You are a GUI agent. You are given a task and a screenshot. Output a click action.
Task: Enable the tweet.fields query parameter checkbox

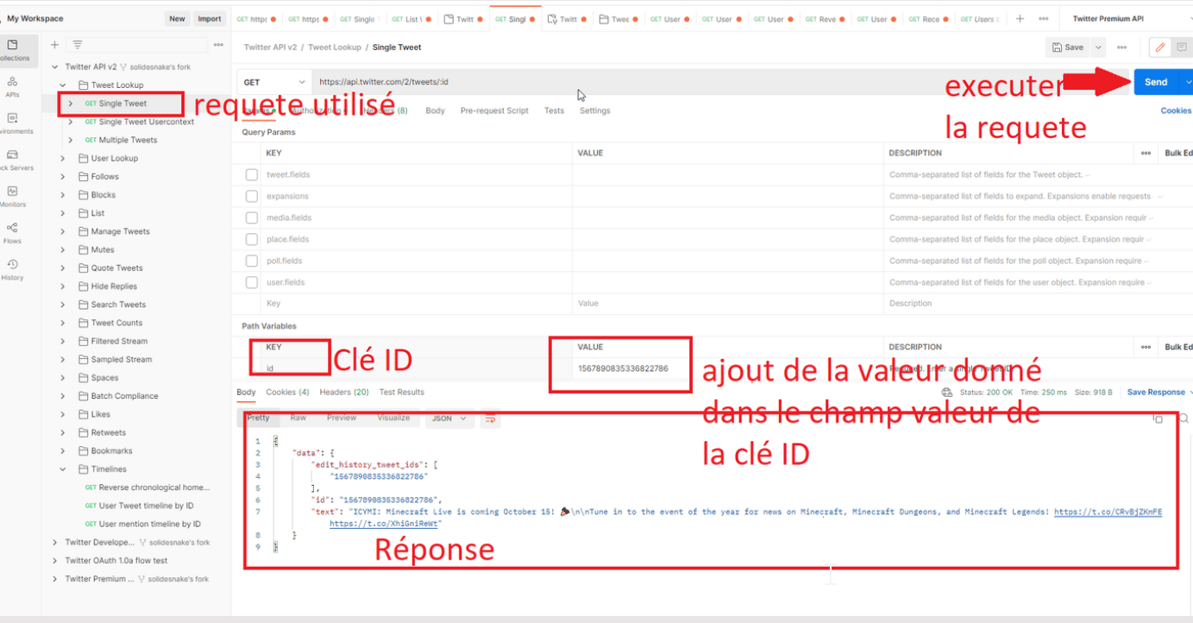tap(252, 175)
